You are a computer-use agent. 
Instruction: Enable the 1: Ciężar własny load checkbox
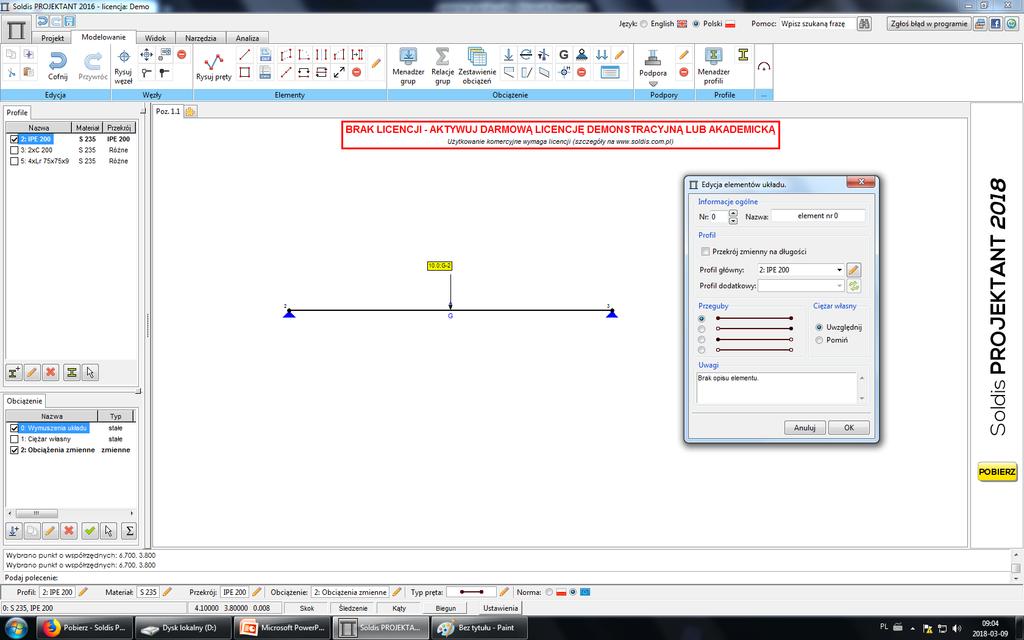(x=14, y=440)
